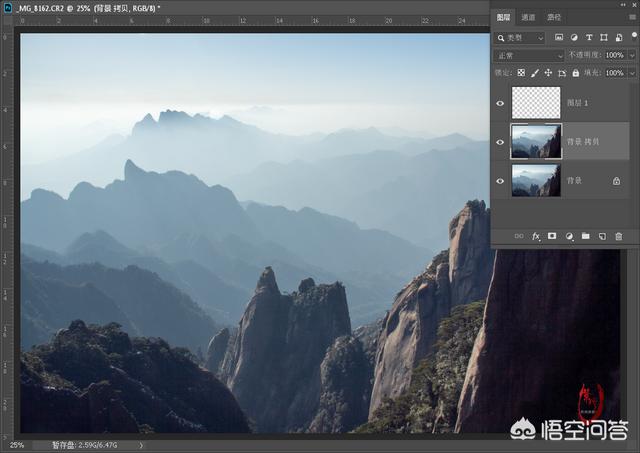The height and width of the screenshot is (453, 640).
Task: Toggle visibility of 背景 拷贝 layer
Action: click(500, 142)
